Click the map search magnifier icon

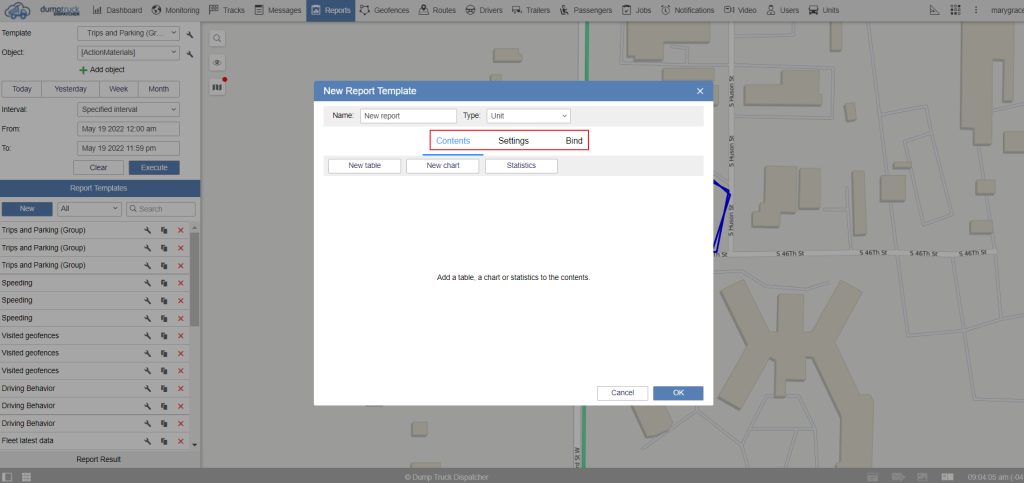[x=217, y=38]
